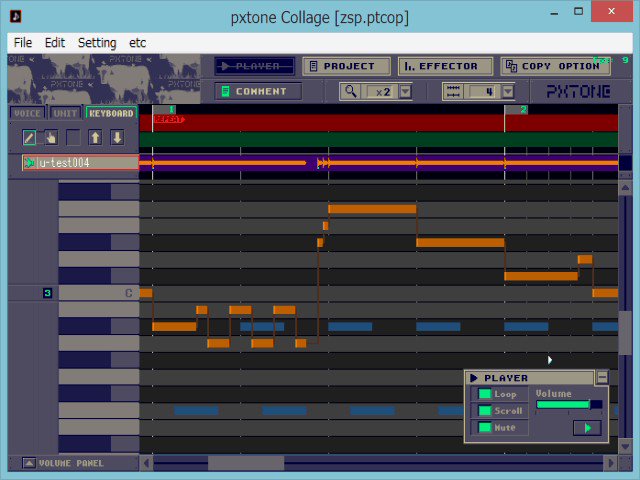This screenshot has width=640, height=480.
Task: Toggle the Mute option in Player
Action: (x=485, y=428)
